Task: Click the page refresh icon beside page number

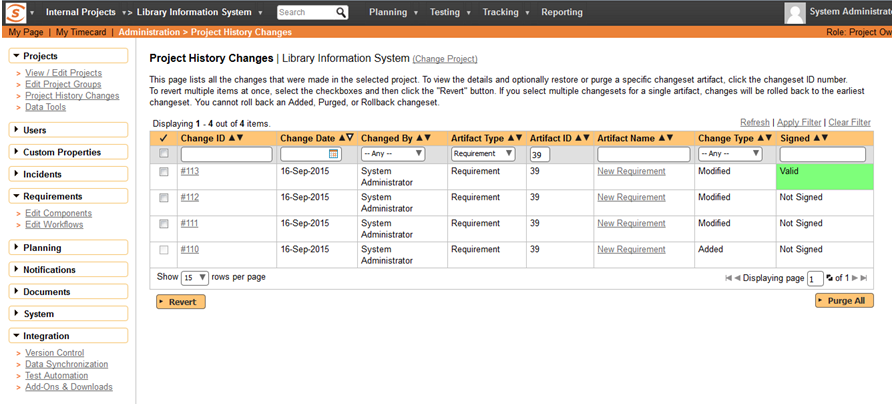Action: tap(830, 278)
